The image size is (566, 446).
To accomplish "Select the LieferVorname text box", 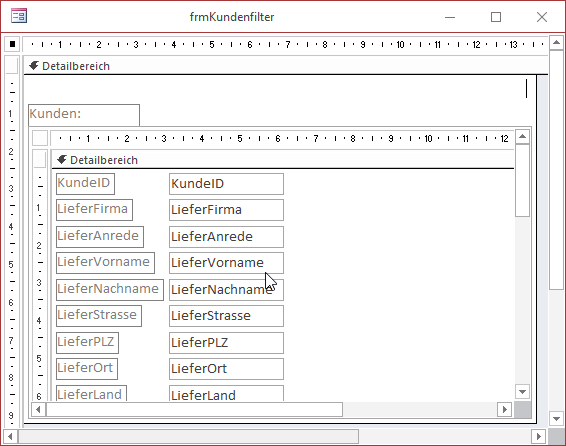I will coord(226,263).
